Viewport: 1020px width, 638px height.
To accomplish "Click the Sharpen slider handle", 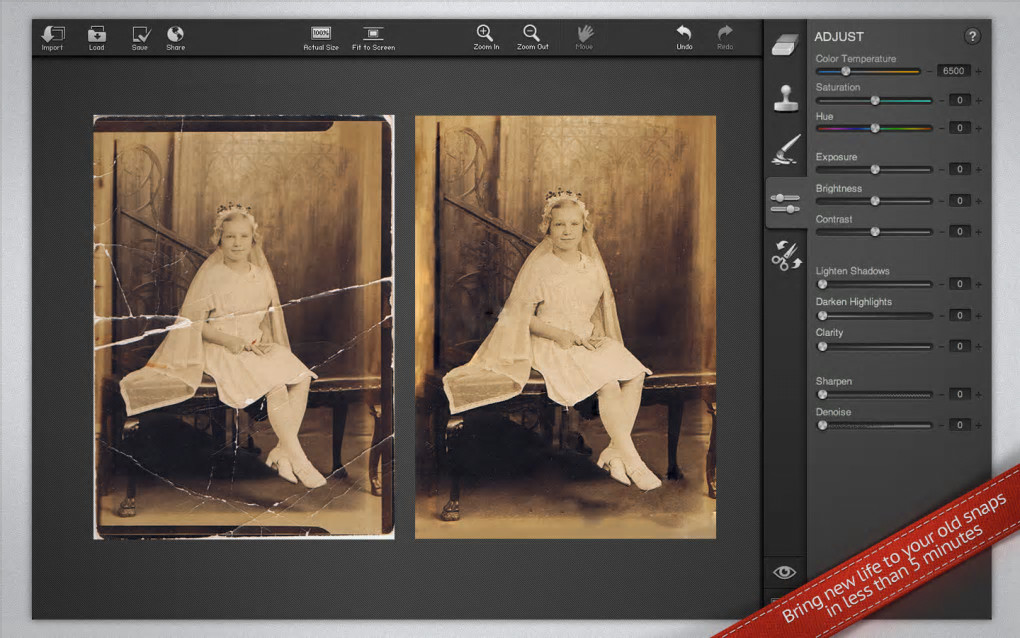I will (822, 394).
